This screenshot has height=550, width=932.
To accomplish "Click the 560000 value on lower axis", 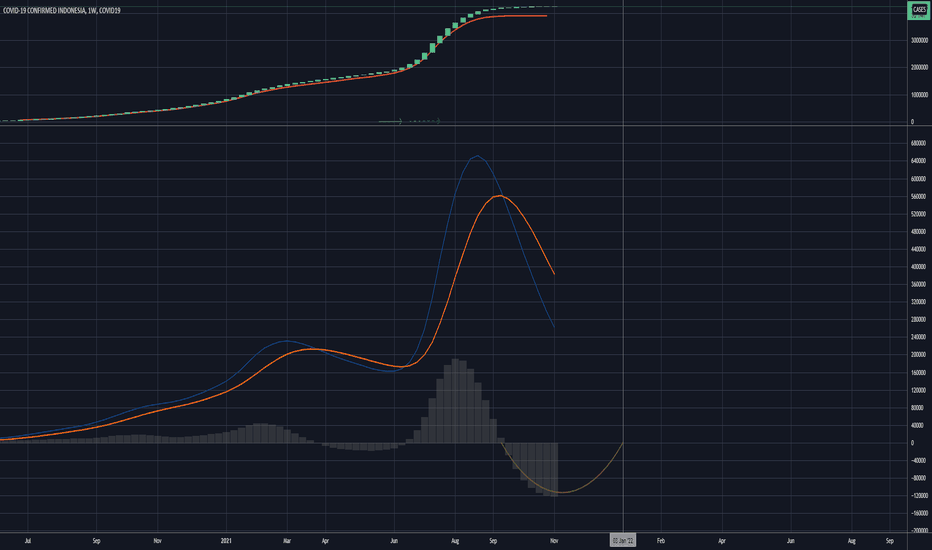I will pyautogui.click(x=918, y=196).
